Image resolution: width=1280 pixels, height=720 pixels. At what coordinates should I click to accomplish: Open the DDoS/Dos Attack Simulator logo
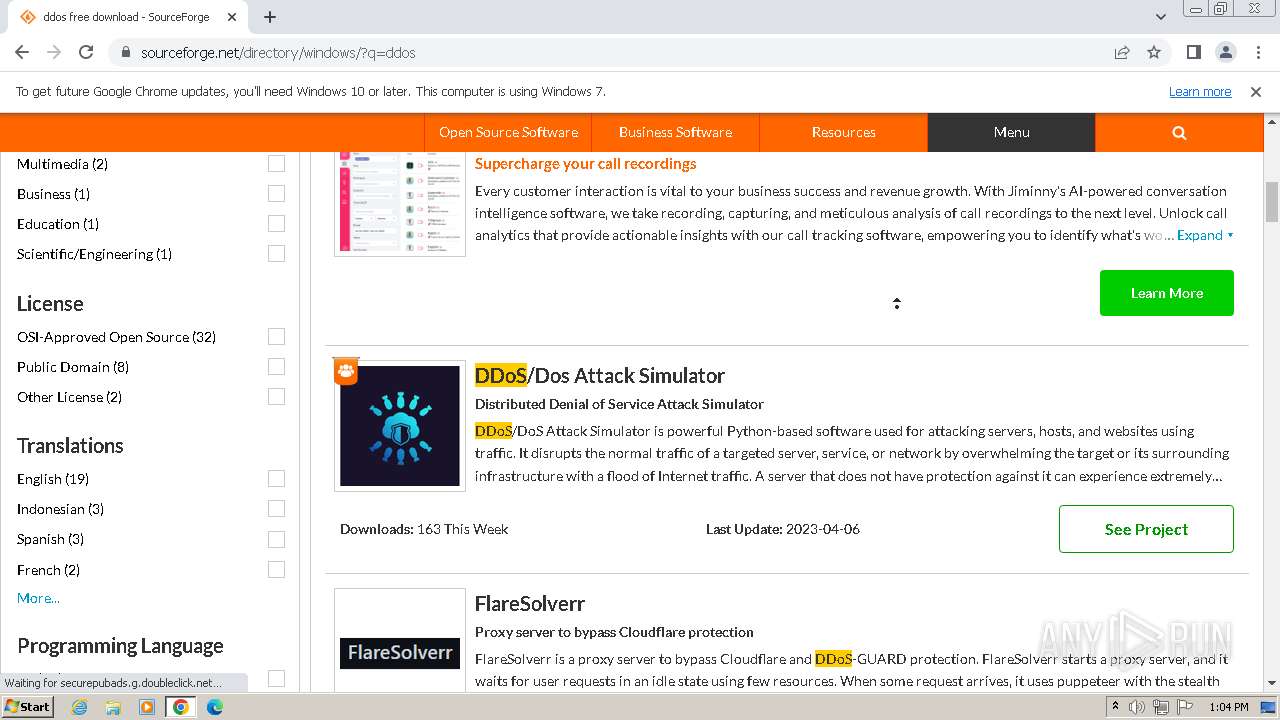(400, 426)
